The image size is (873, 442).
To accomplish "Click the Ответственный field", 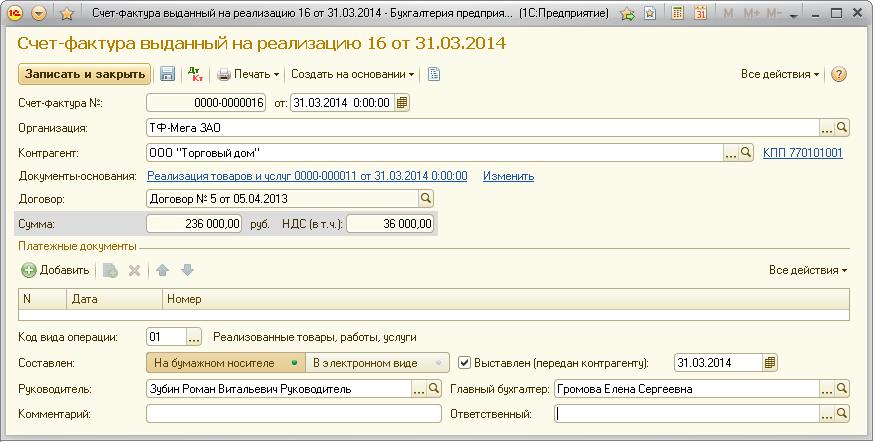I will 687,414.
